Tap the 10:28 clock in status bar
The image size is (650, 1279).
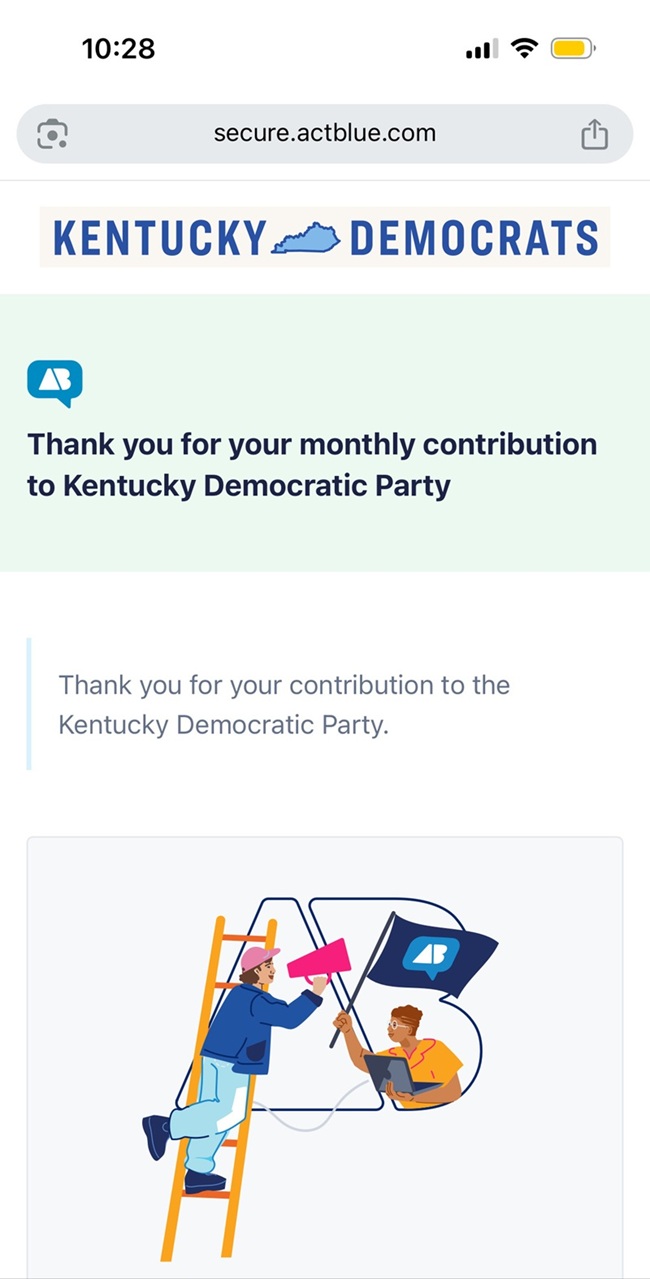coord(119,48)
